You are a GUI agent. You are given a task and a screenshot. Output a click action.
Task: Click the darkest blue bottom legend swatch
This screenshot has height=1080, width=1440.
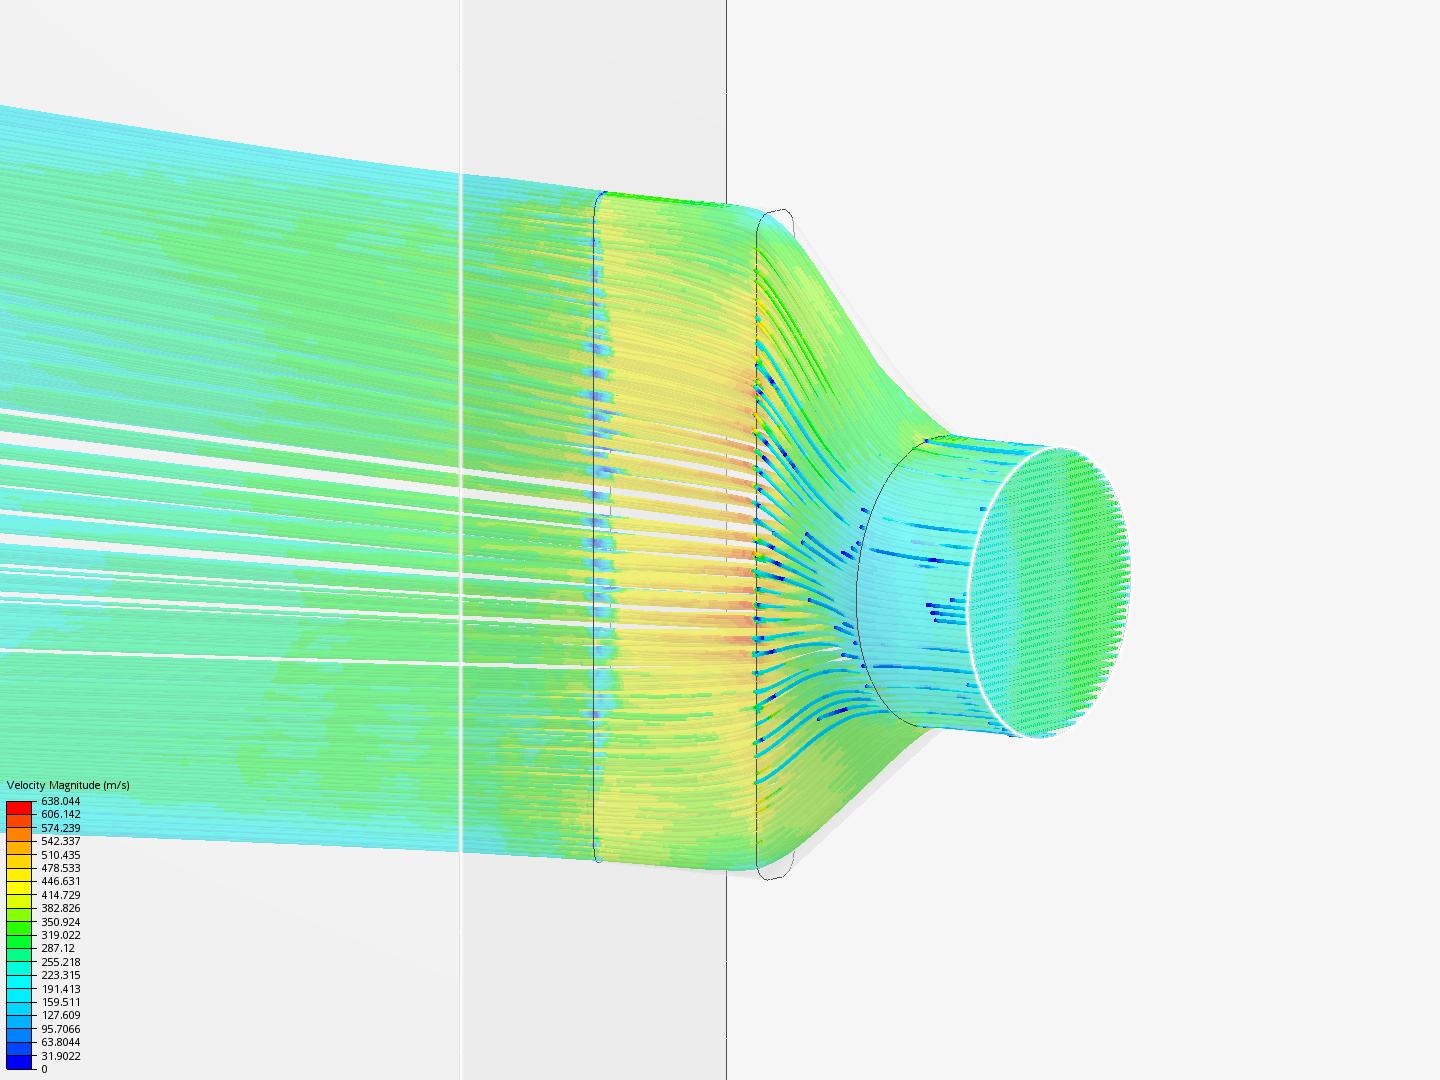(19, 1062)
